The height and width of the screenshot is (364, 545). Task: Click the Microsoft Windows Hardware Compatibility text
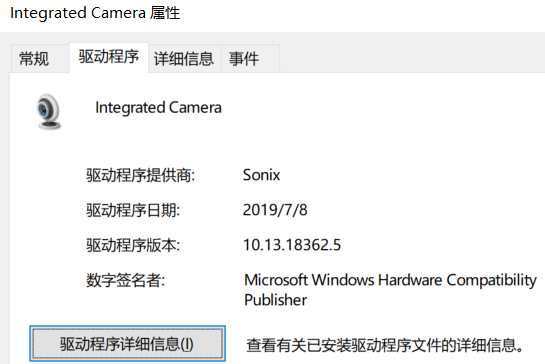(x=391, y=280)
